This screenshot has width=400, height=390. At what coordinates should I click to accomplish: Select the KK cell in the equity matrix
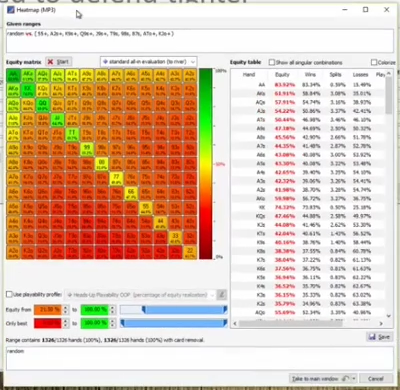28,90
